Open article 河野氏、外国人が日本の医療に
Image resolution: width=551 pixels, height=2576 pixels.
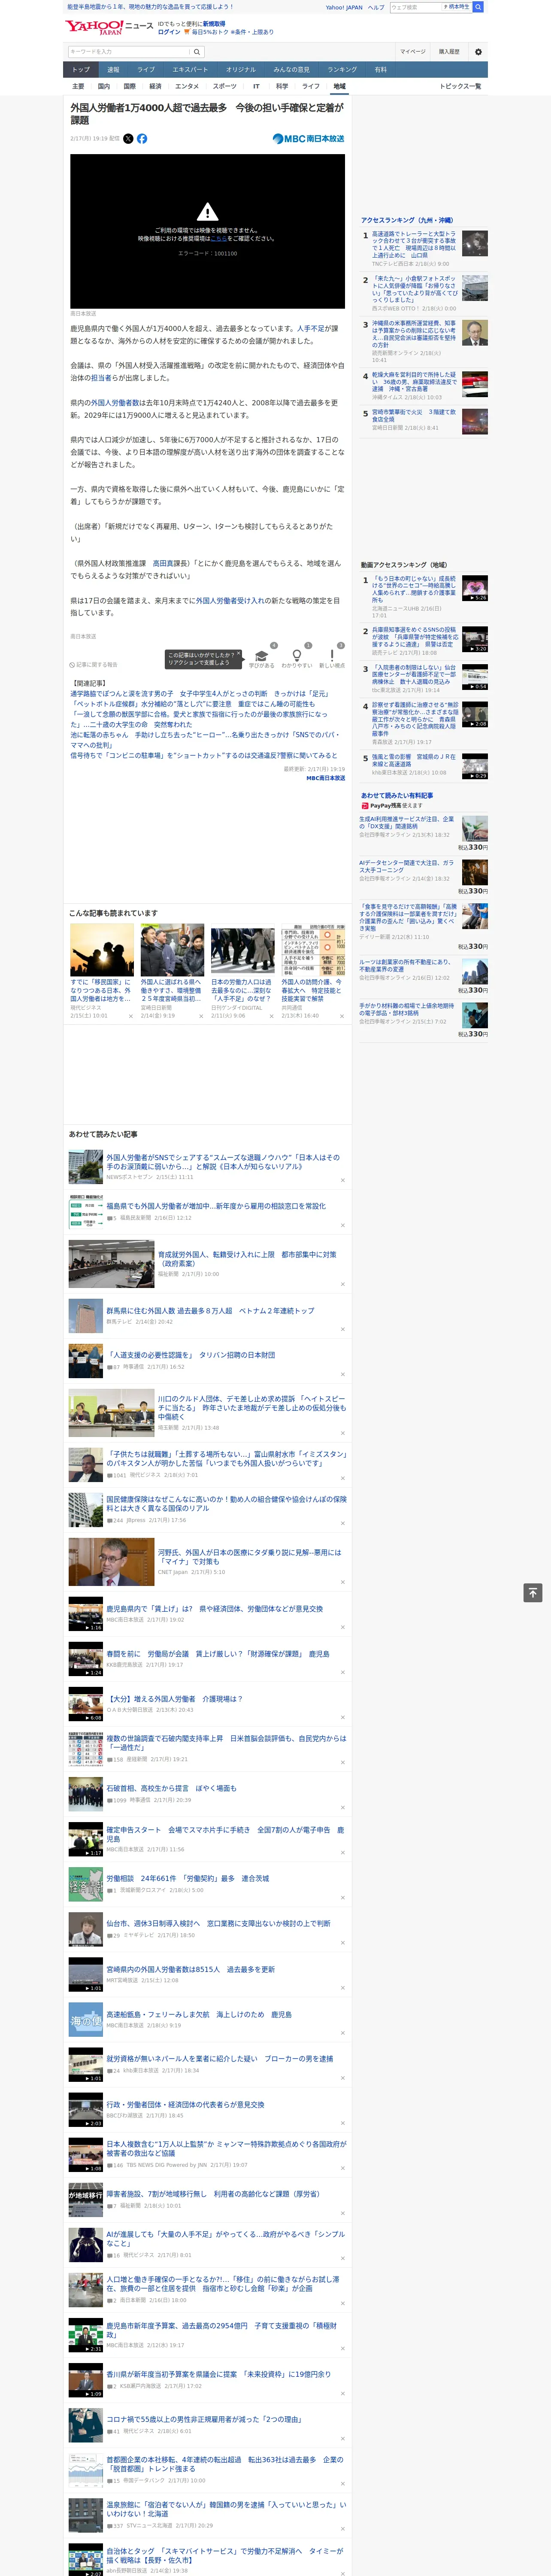[x=250, y=1558]
